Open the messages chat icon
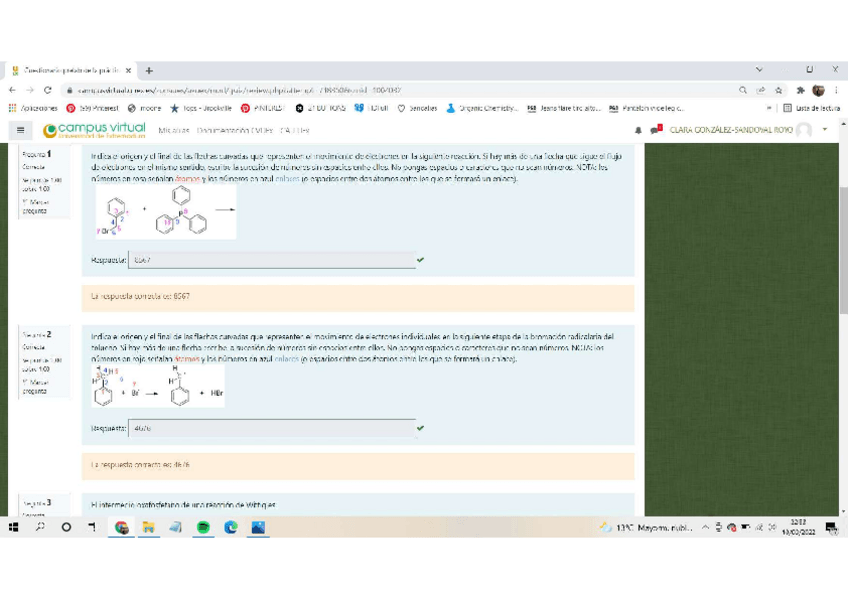This screenshot has width=848, height=599. pyautogui.click(x=656, y=130)
